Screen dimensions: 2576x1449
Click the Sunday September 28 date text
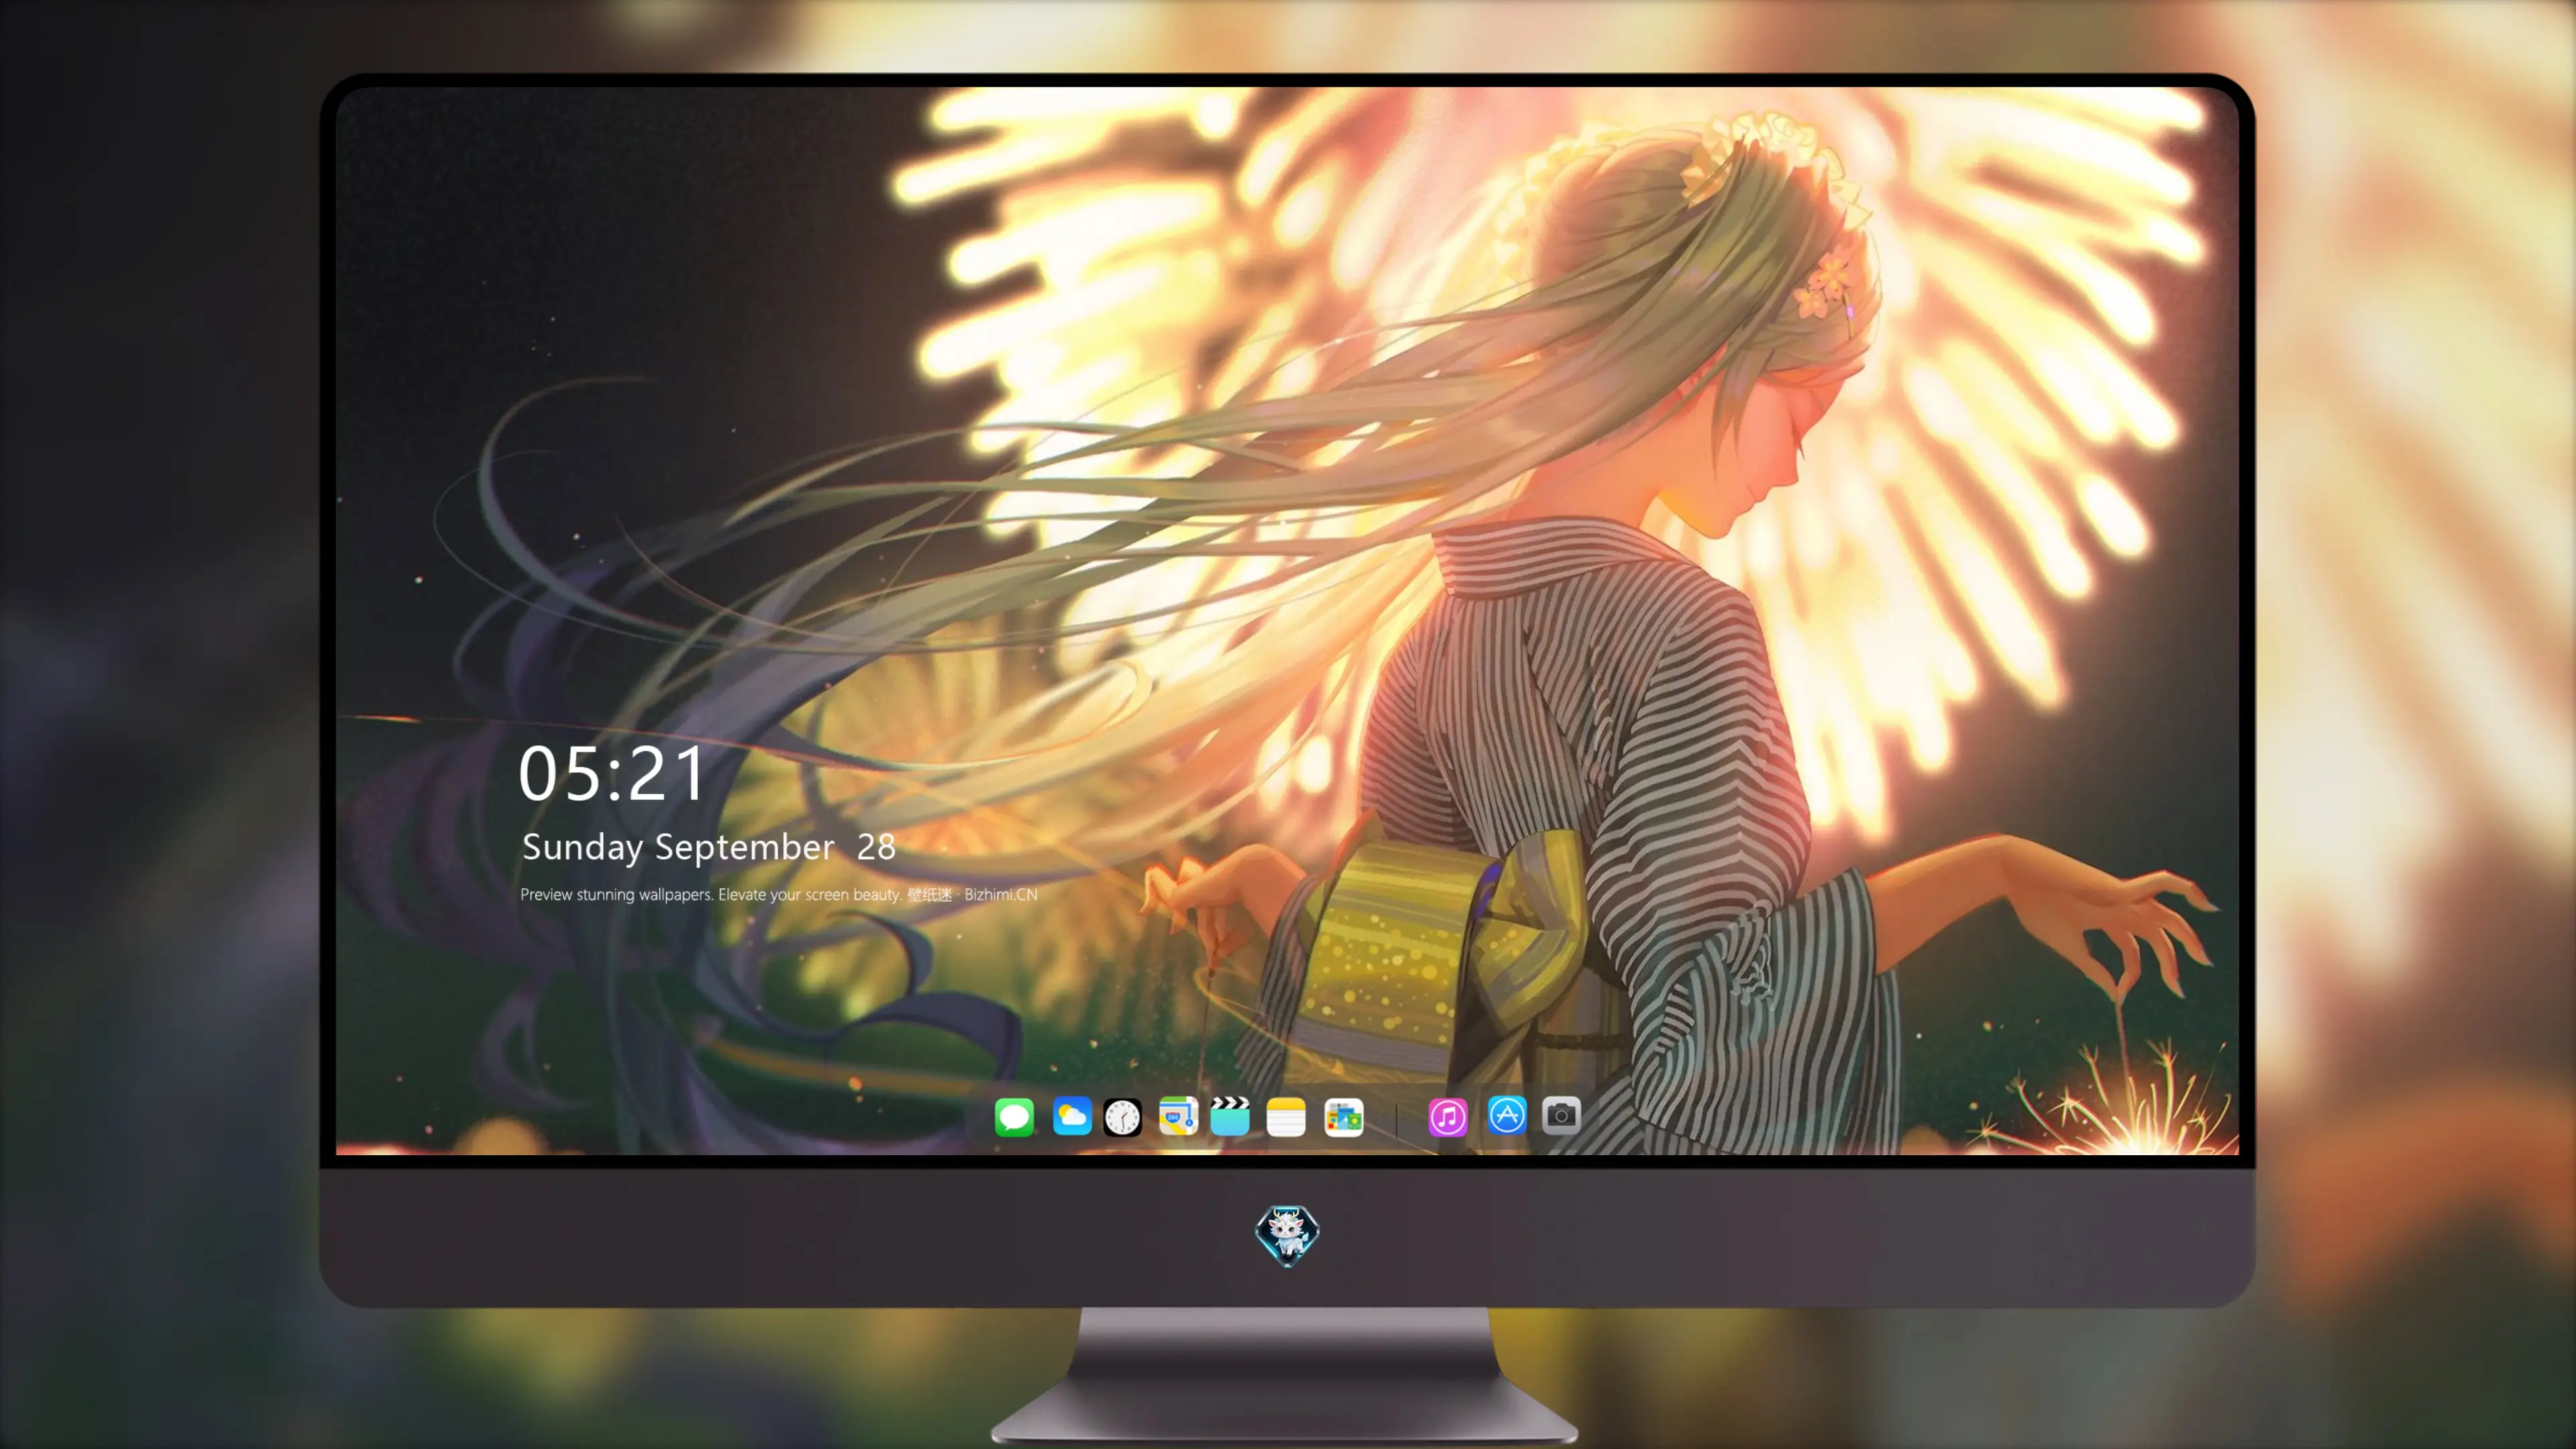[709, 847]
